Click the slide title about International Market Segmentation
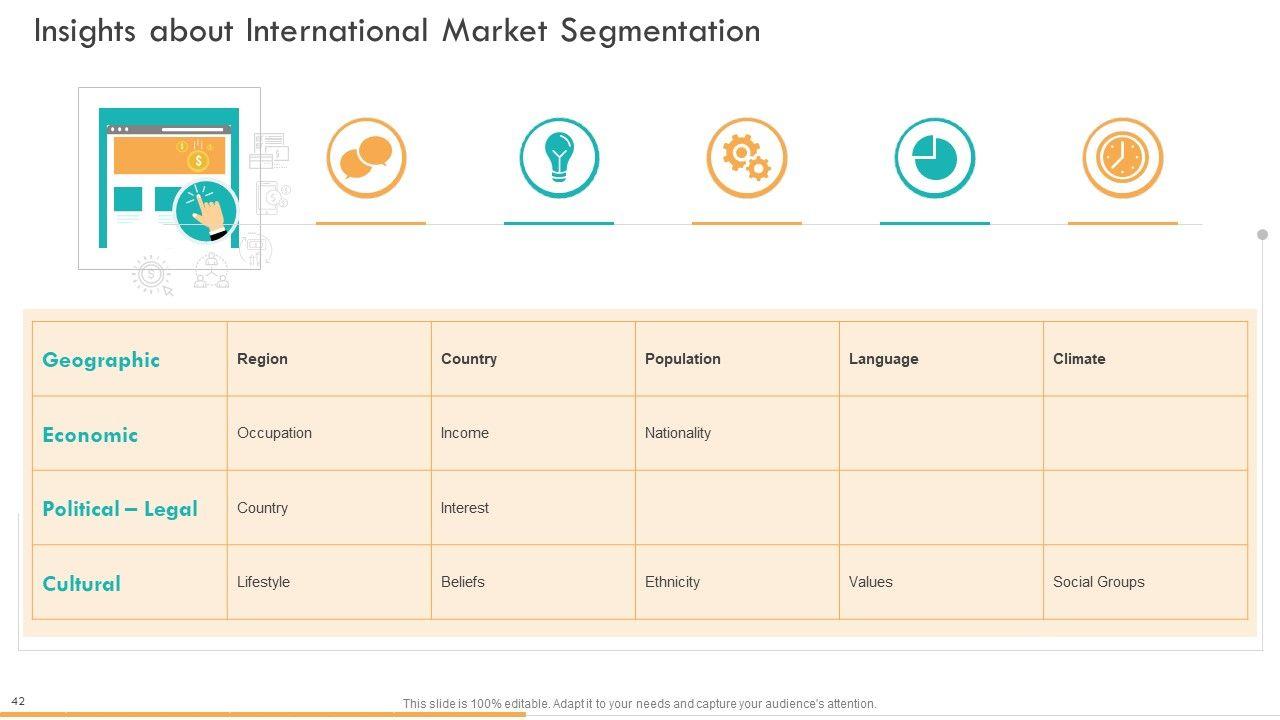The image size is (1280, 720). pos(397,31)
